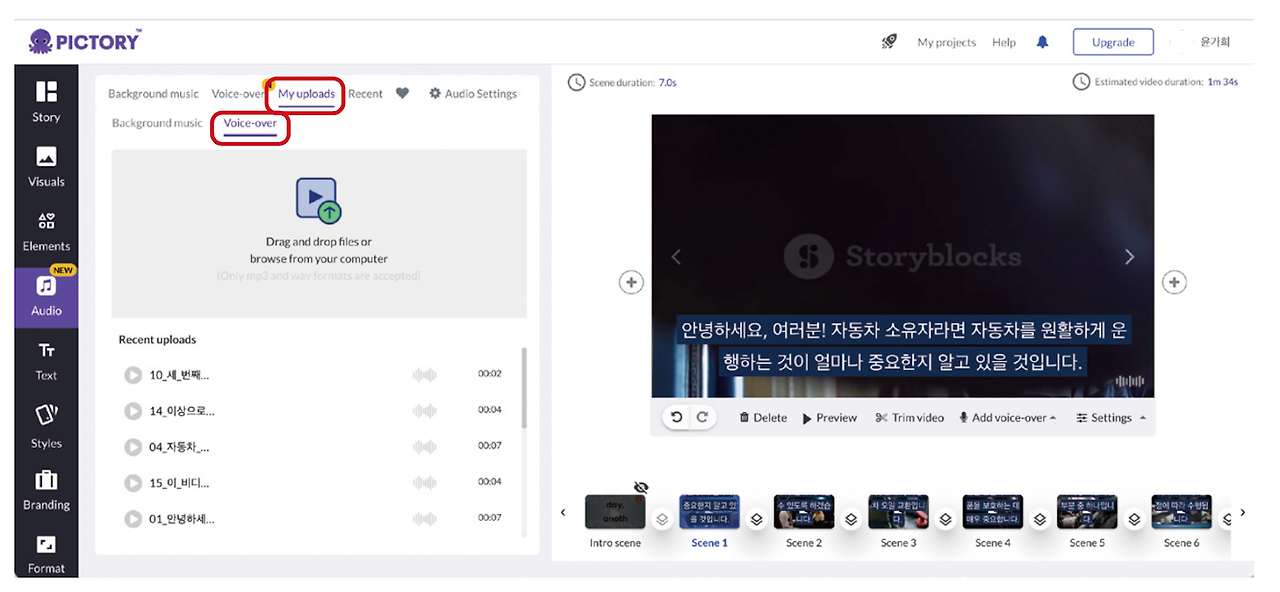This screenshot has width=1280, height=592.
Task: Click transition icon after Scene 6
Action: [x=1227, y=520]
